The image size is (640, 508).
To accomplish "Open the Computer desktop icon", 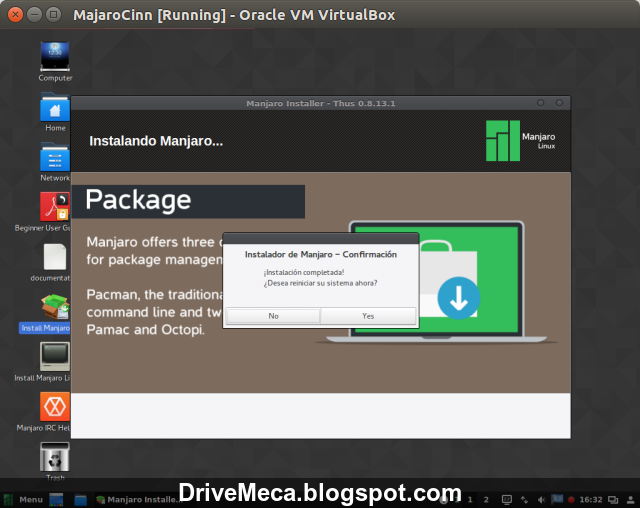I will pos(55,62).
